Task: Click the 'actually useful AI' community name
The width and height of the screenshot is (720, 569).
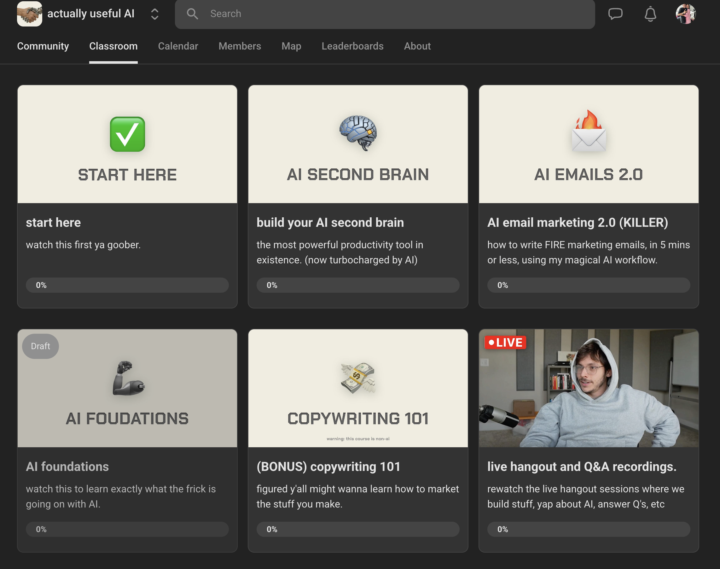Action: click(91, 14)
